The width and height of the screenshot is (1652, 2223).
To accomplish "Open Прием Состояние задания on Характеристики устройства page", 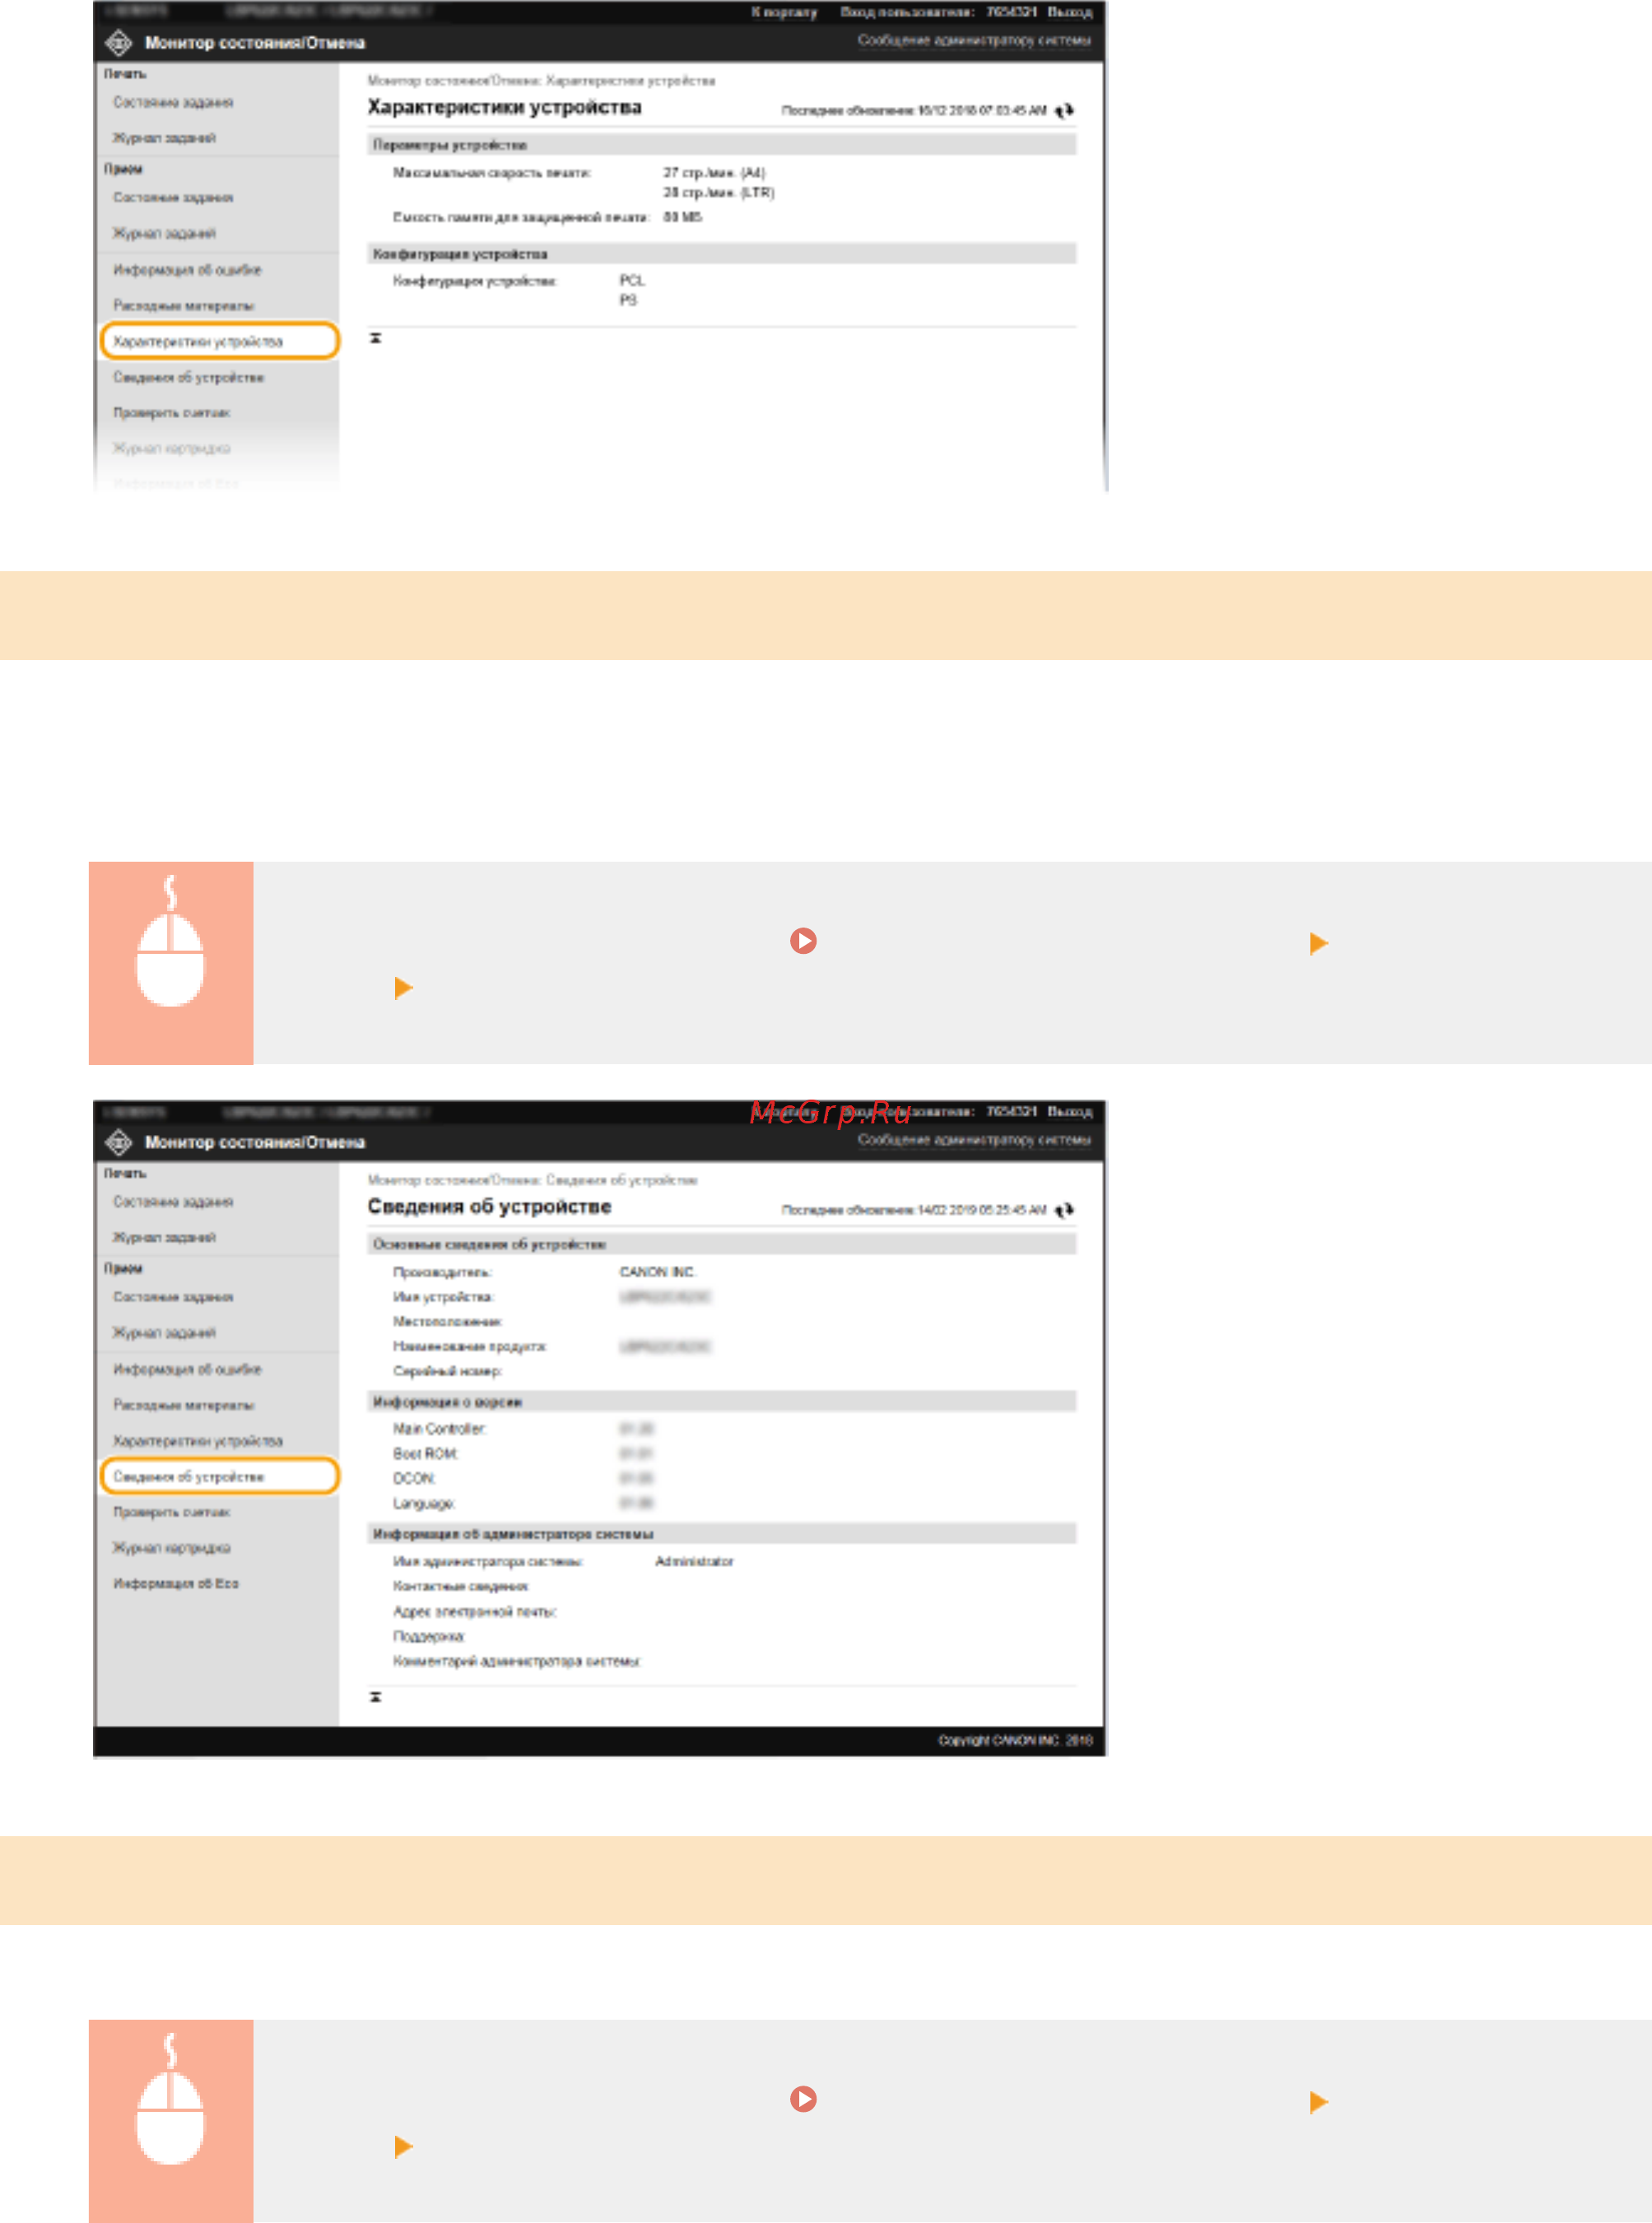I will (173, 198).
